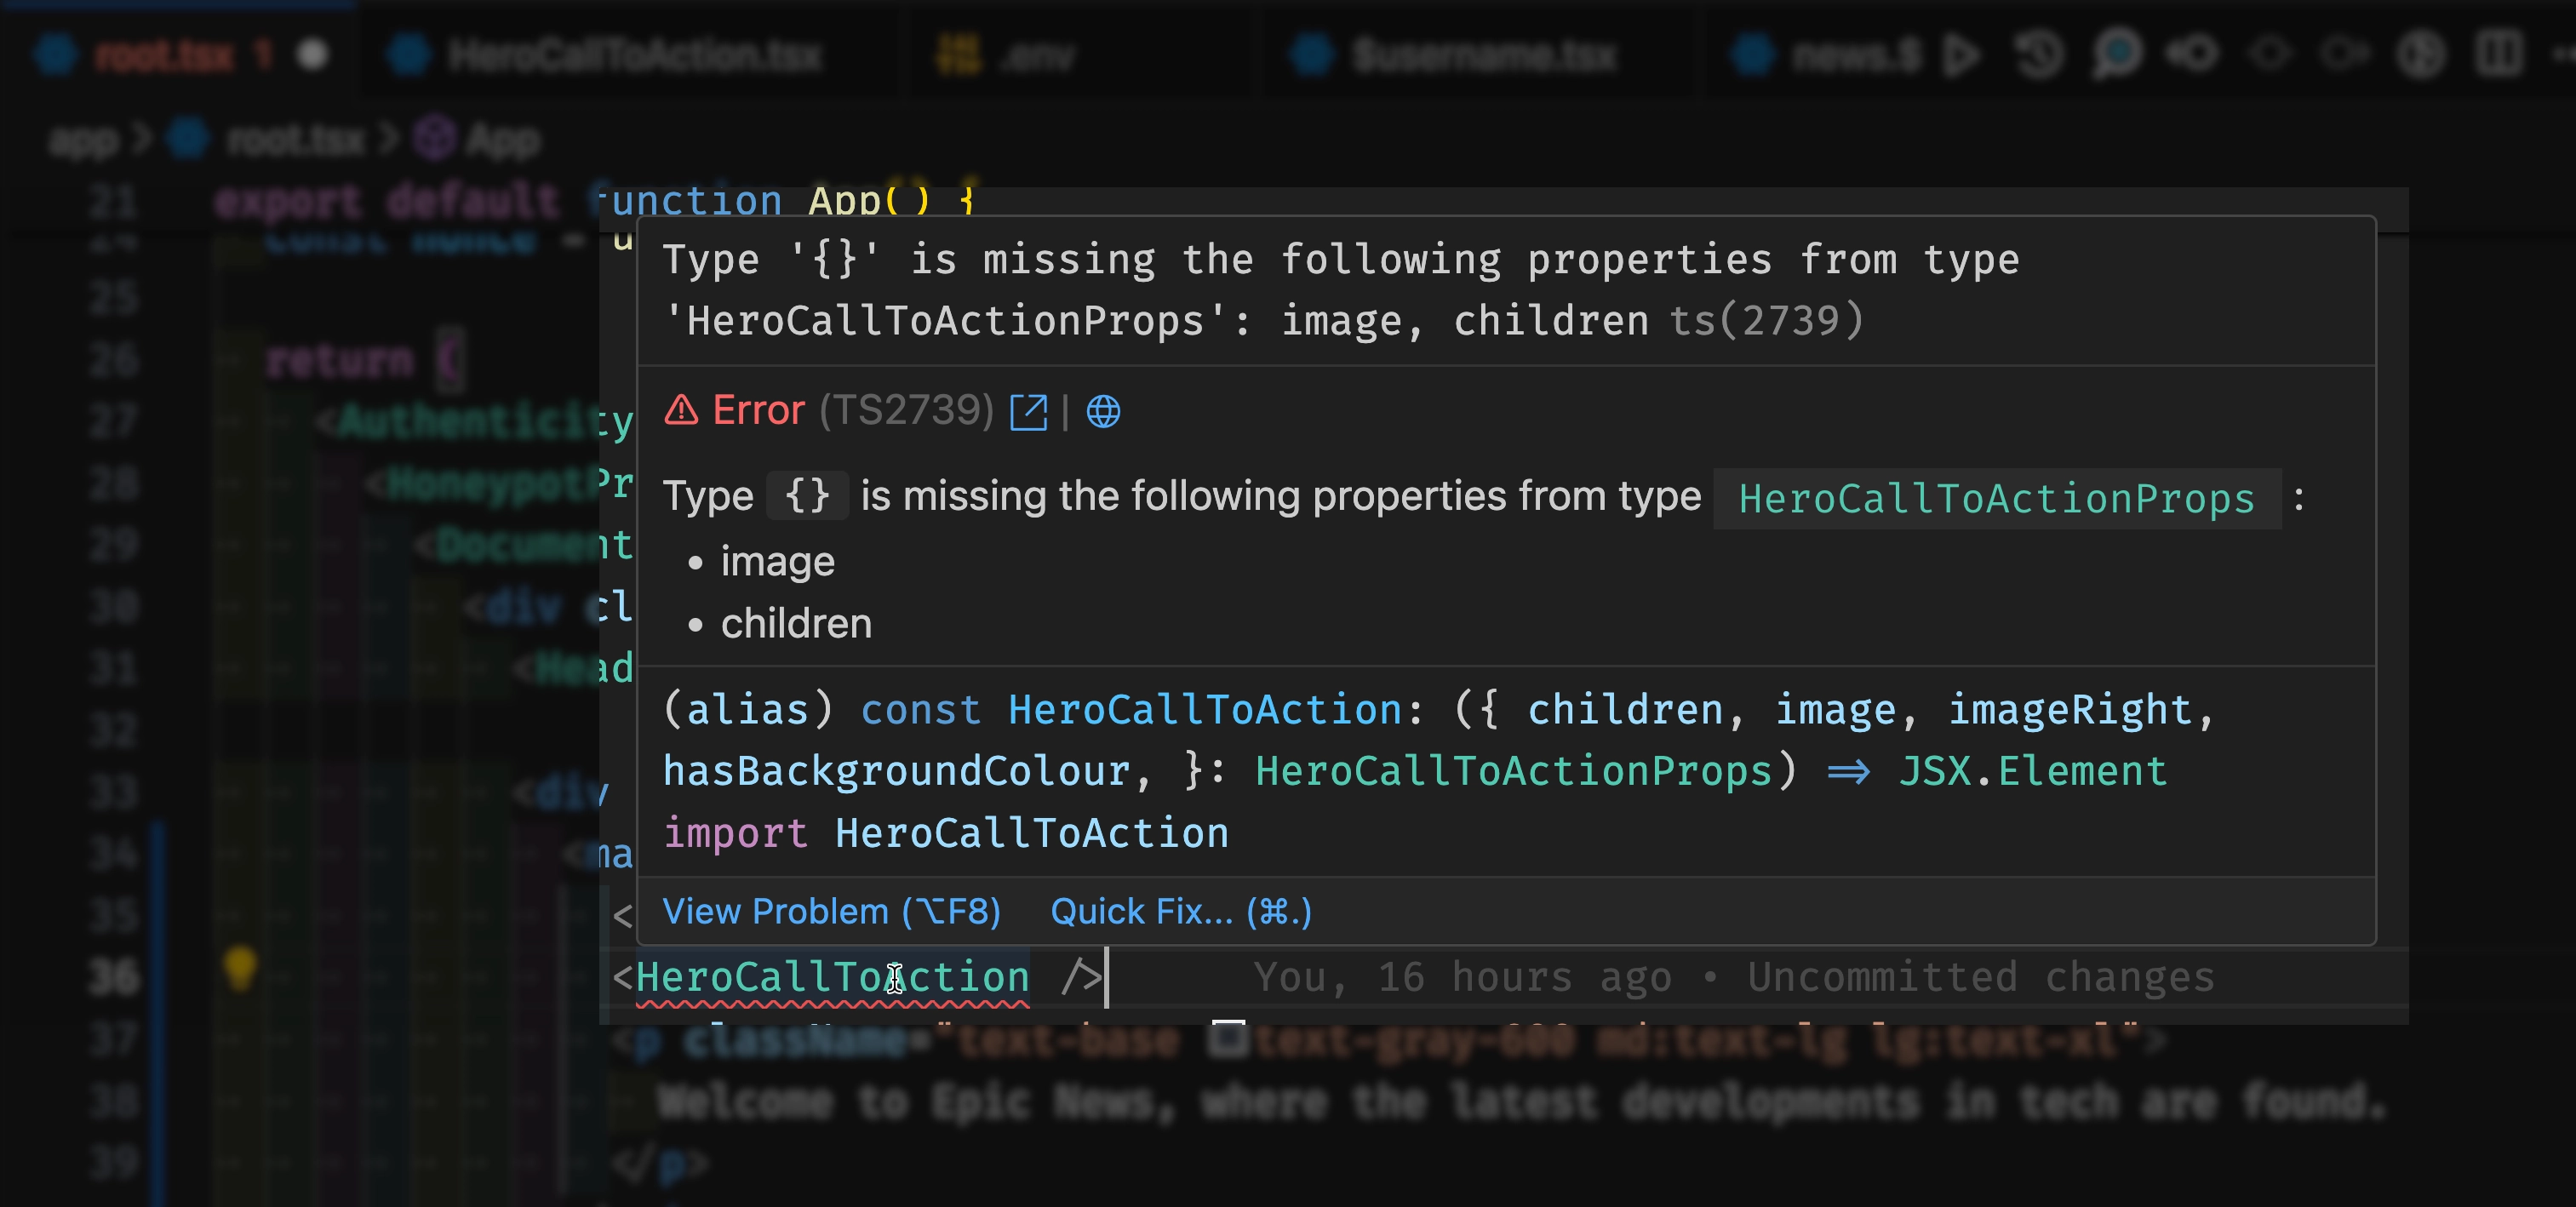Open the Timeline history icon in the toolbar

(2037, 55)
